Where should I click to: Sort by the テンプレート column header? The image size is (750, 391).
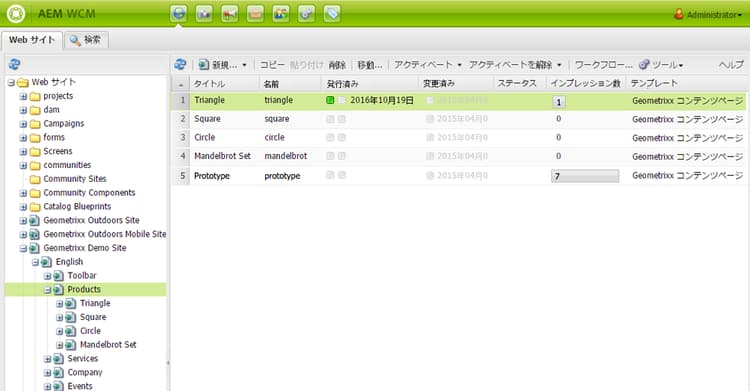pos(686,83)
